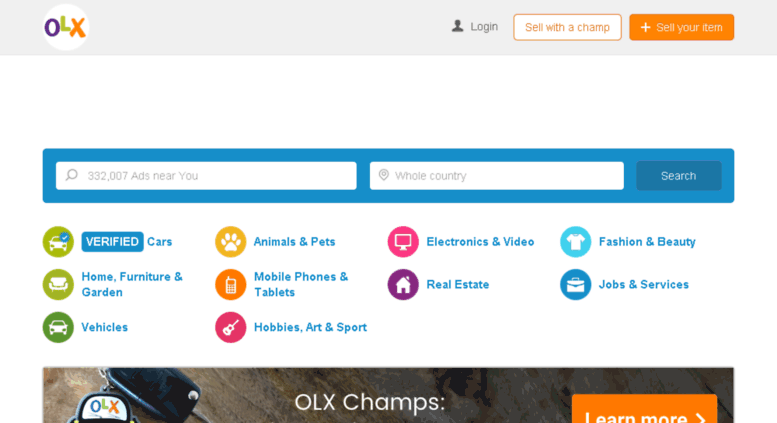This screenshot has height=423, width=777.
Task: Open the Verified Cars category icon
Action: click(x=58, y=242)
